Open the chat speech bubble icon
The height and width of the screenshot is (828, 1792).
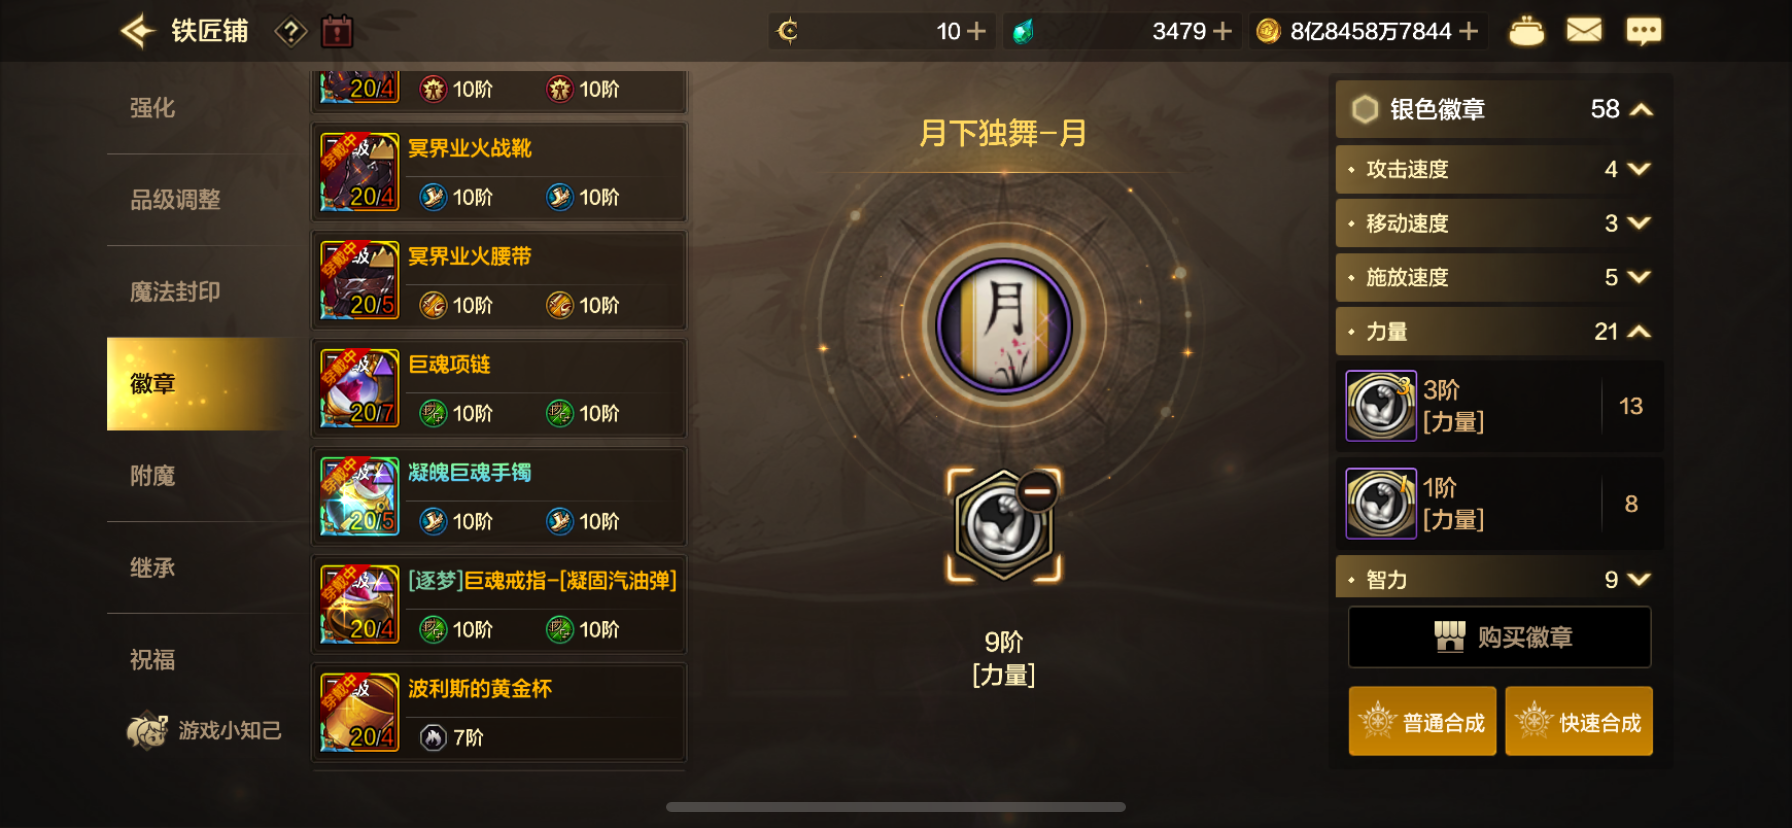tap(1643, 31)
